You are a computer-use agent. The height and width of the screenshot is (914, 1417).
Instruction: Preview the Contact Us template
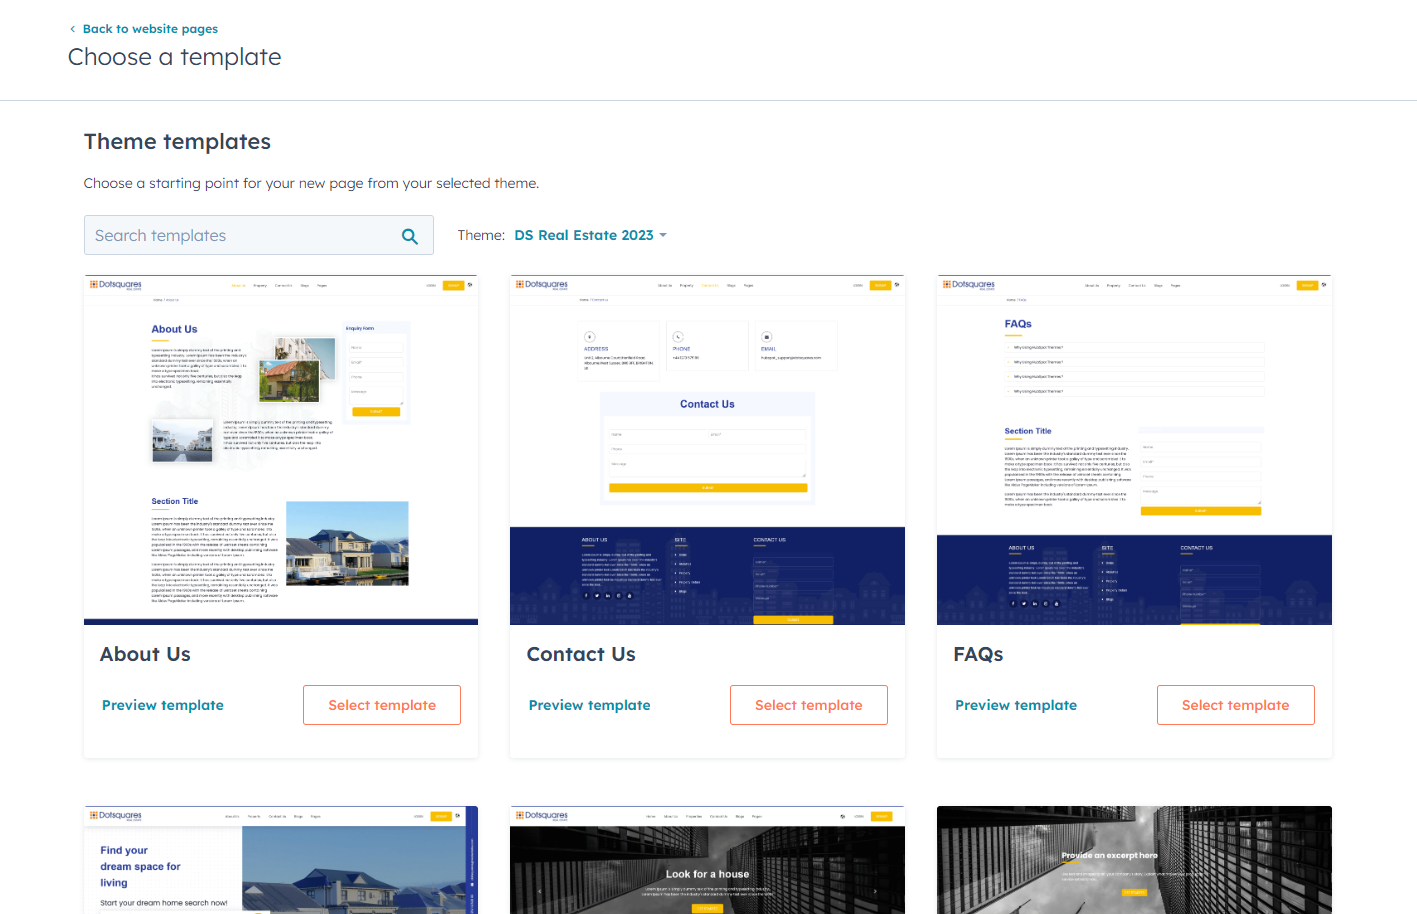click(590, 705)
